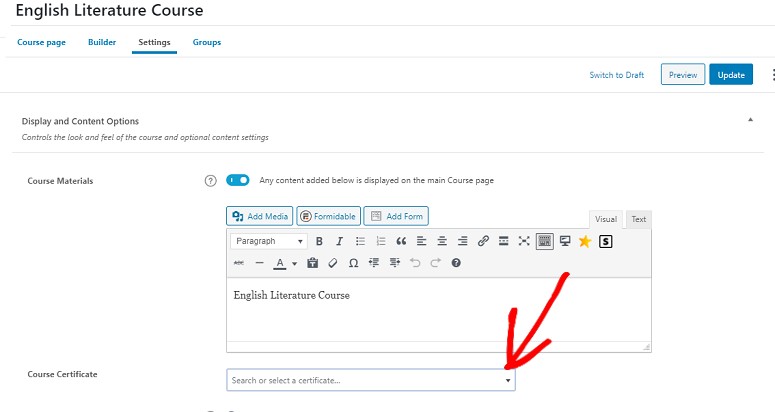Add a blockquote
The width and height of the screenshot is (775, 412).
pos(401,241)
